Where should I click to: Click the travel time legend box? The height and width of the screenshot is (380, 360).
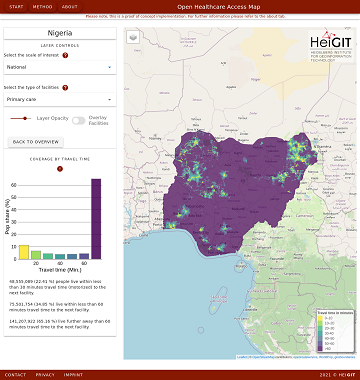(335, 331)
